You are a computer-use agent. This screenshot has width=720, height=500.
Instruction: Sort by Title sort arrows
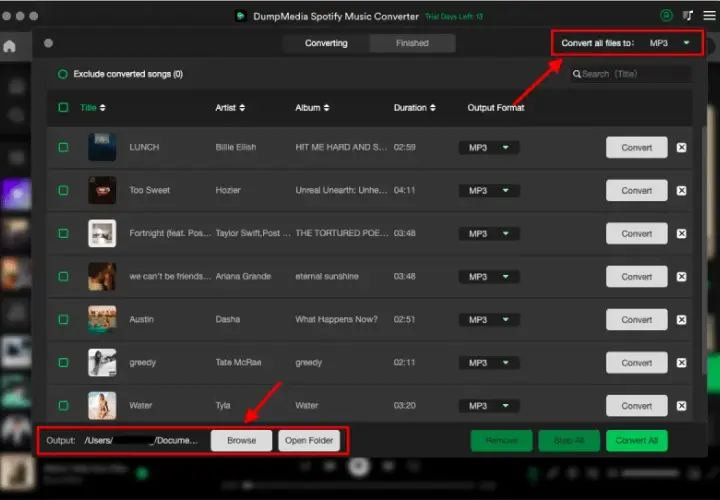click(102, 107)
